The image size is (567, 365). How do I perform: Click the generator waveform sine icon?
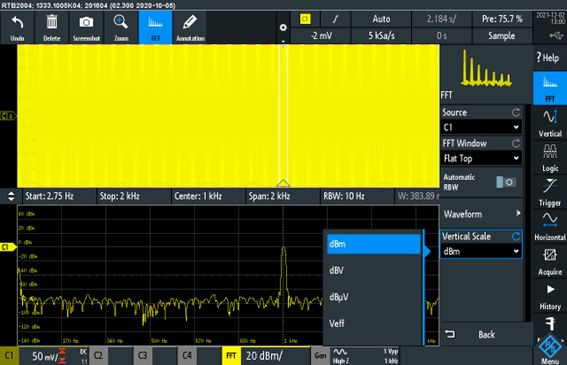point(340,352)
